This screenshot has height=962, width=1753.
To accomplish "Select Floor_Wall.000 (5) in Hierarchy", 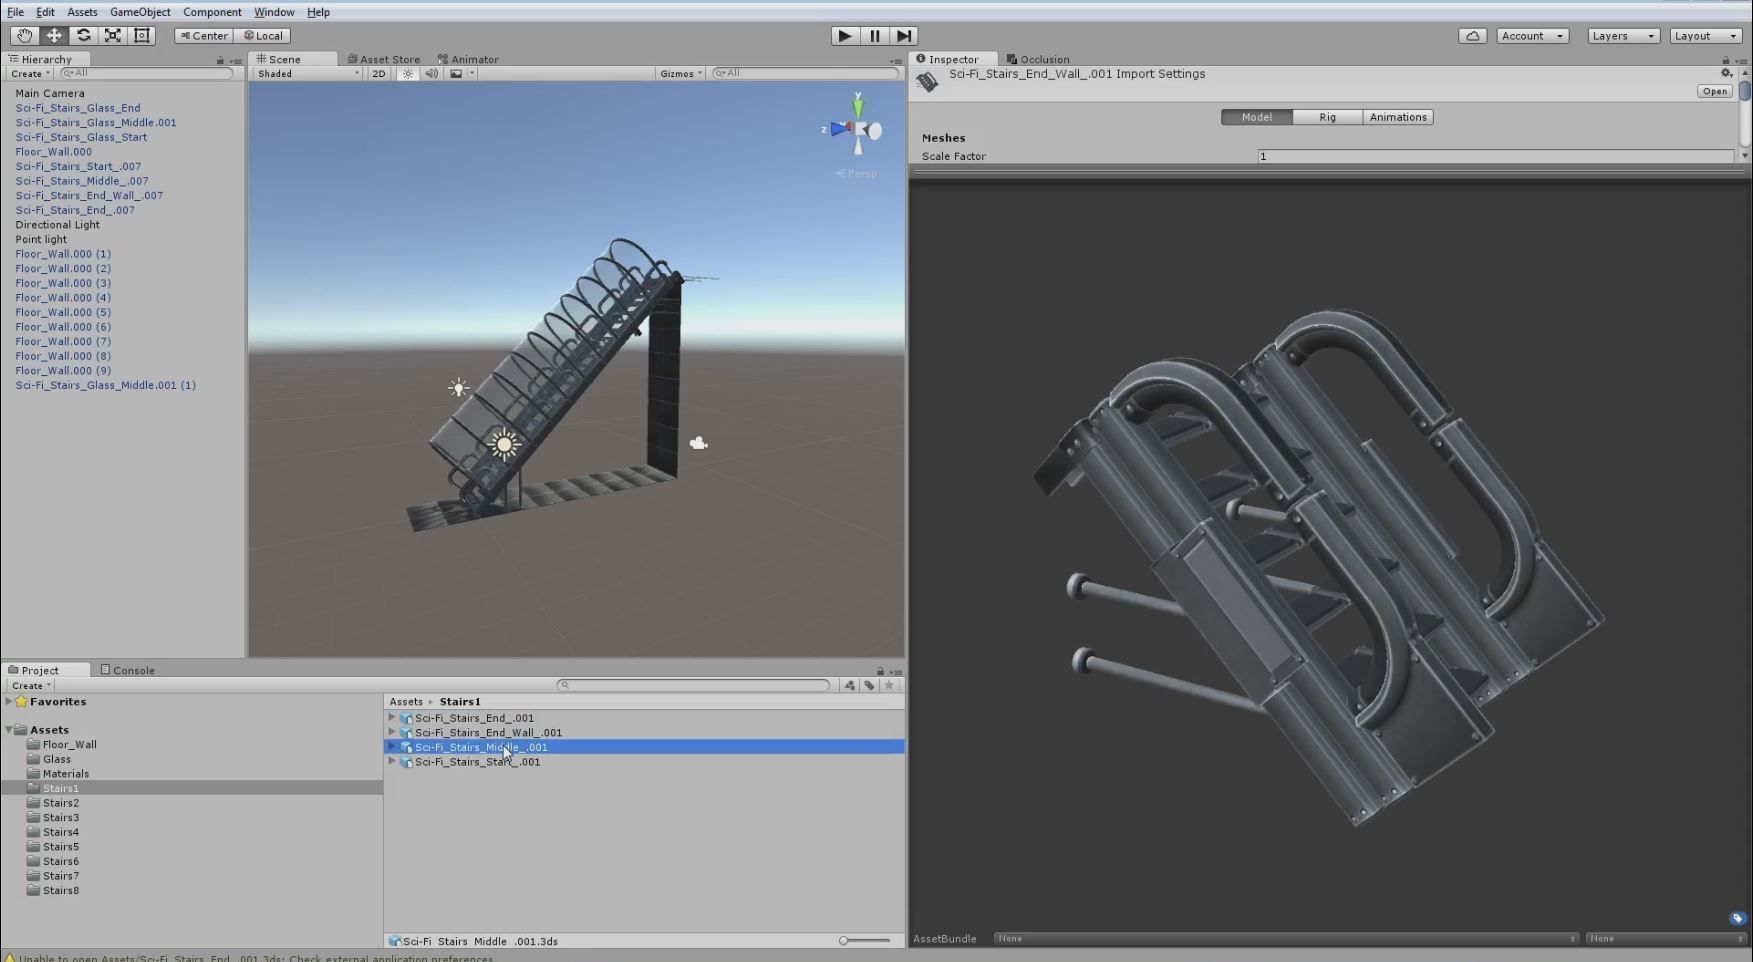I will pos(63,312).
